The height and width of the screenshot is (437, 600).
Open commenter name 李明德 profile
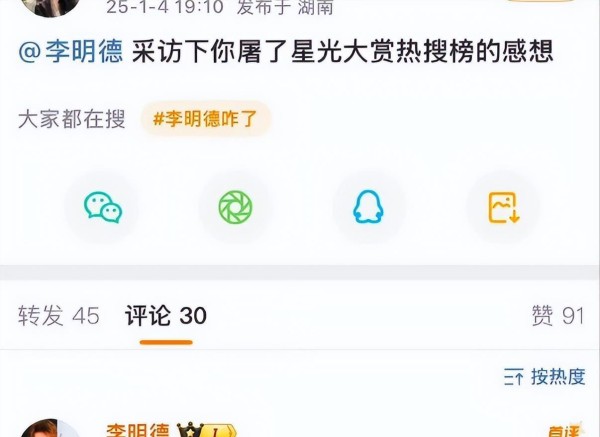(138, 430)
